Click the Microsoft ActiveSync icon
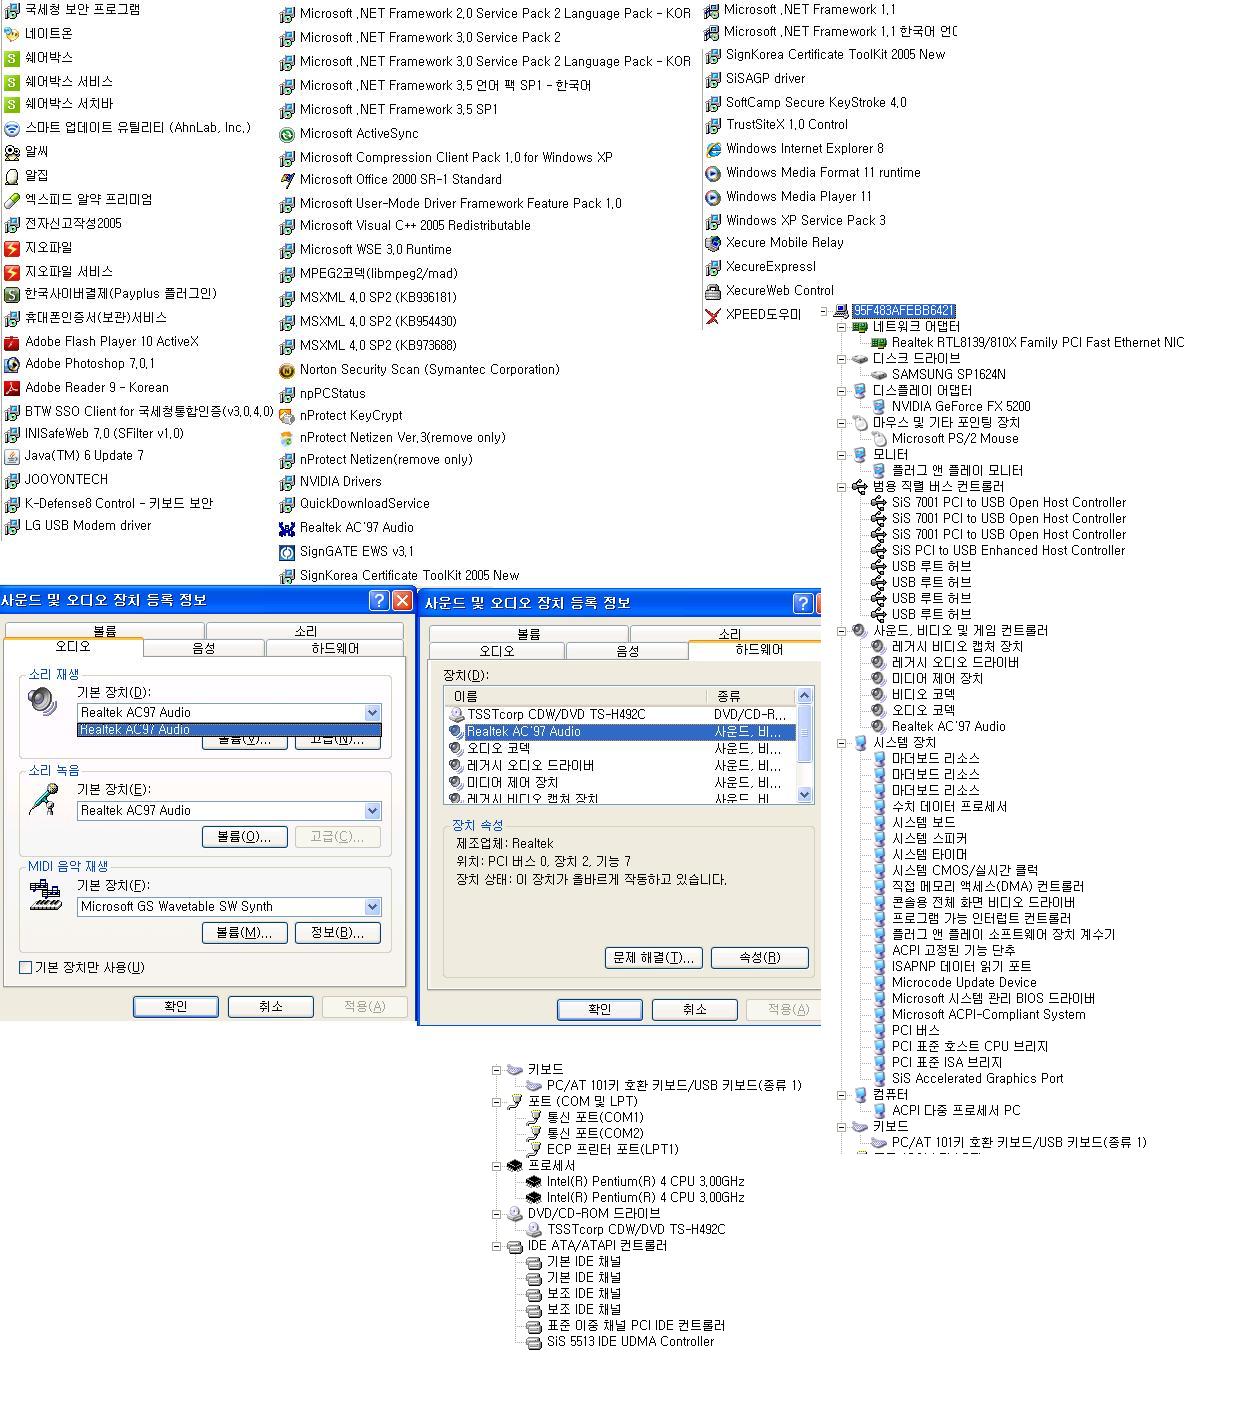Viewport: 1260px width, 1411px height. [287, 134]
